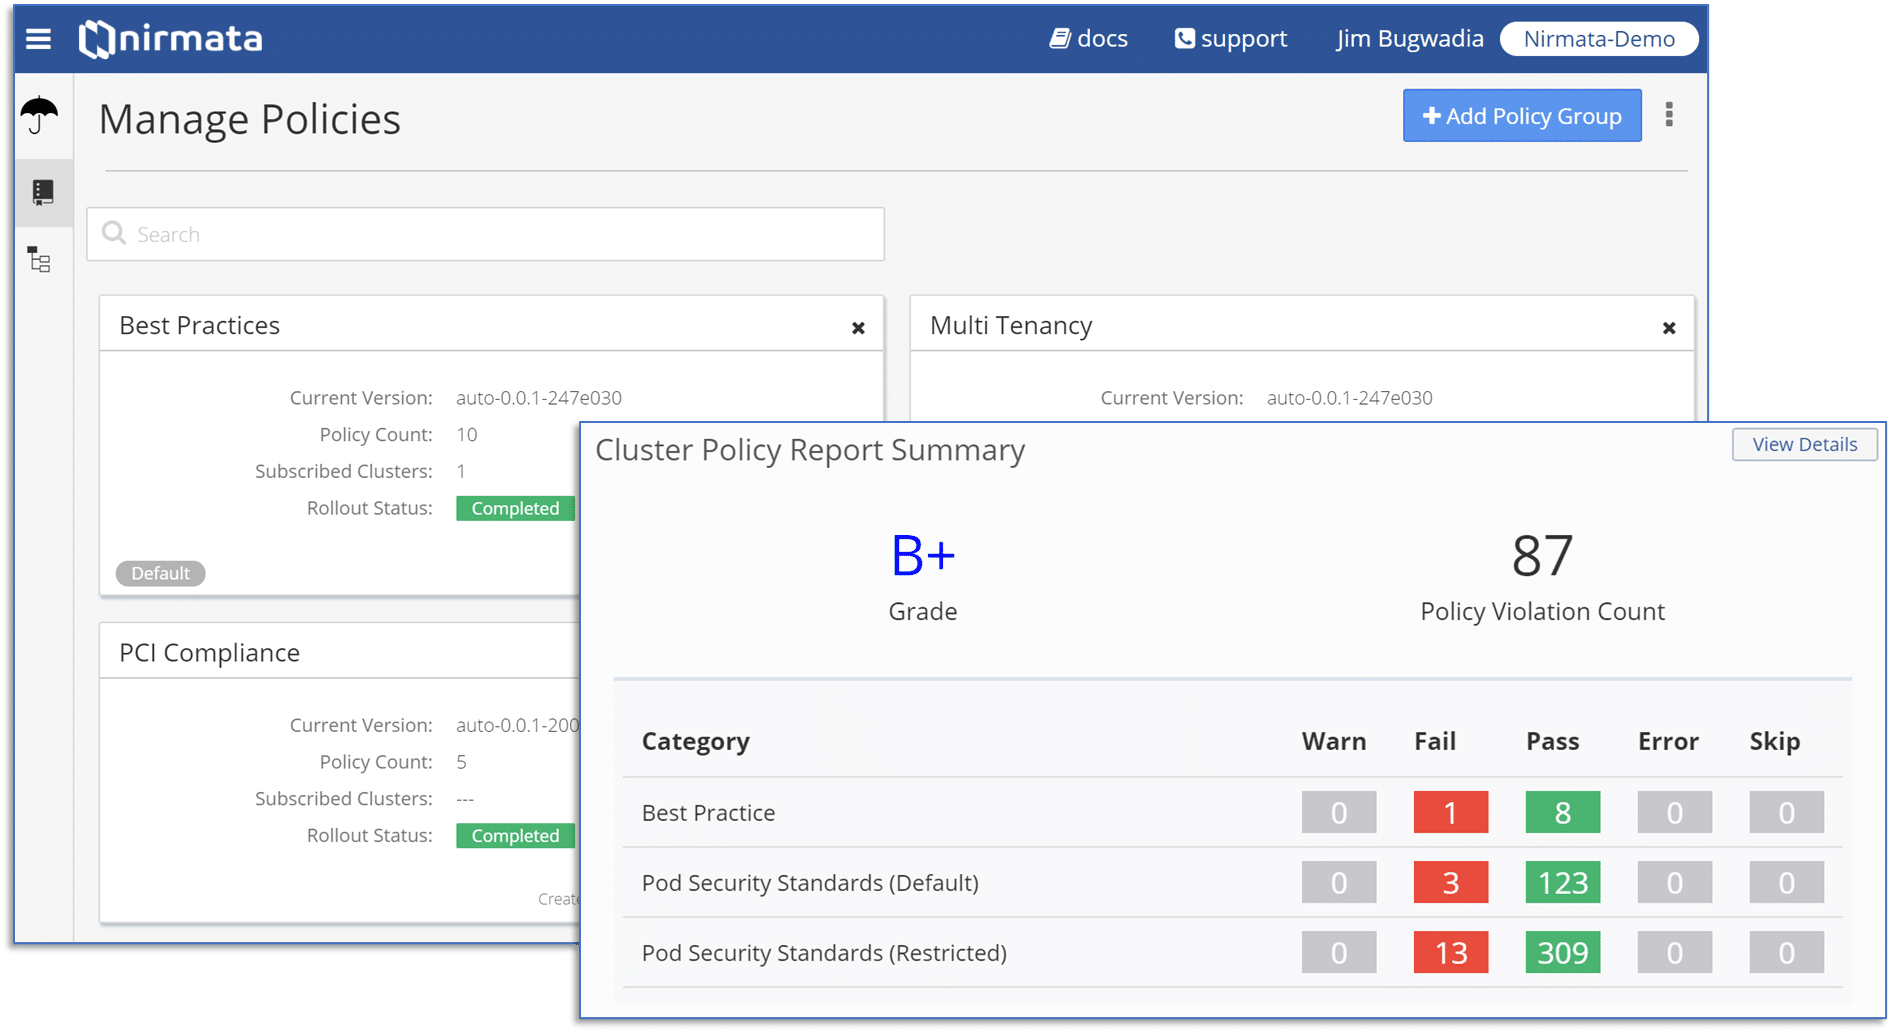1891x1032 pixels.
Task: Click the Skip column header
Action: click(x=1775, y=741)
